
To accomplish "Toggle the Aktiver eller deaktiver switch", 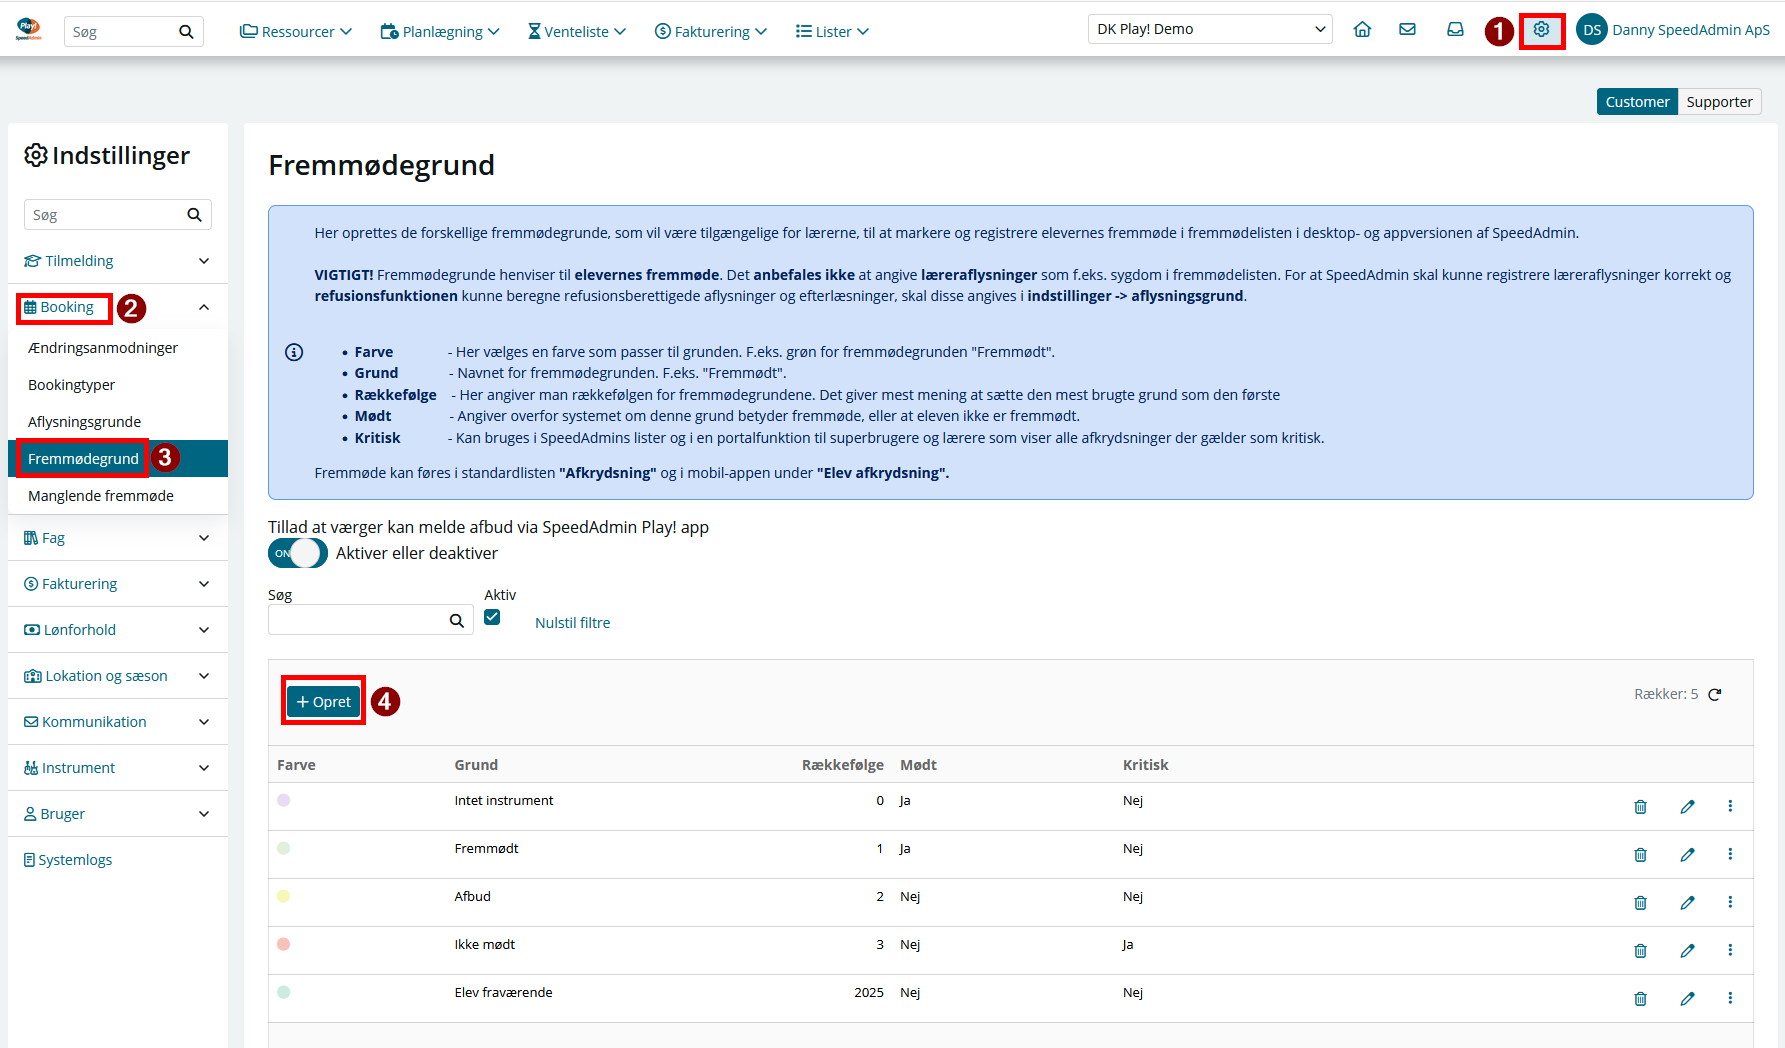I will (297, 553).
